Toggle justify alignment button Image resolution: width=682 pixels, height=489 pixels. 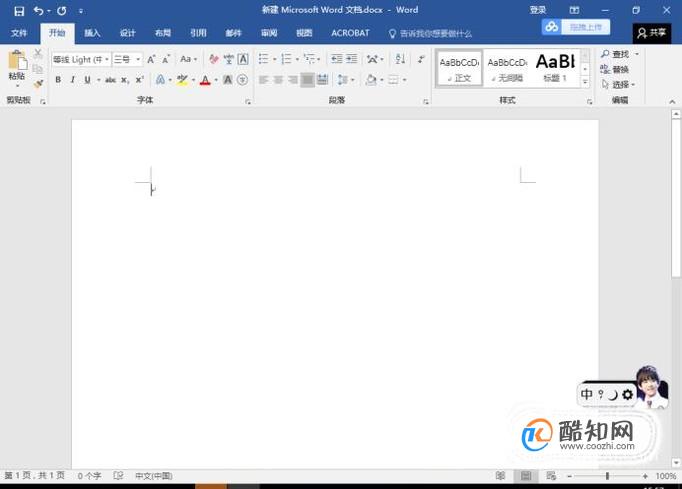308,80
